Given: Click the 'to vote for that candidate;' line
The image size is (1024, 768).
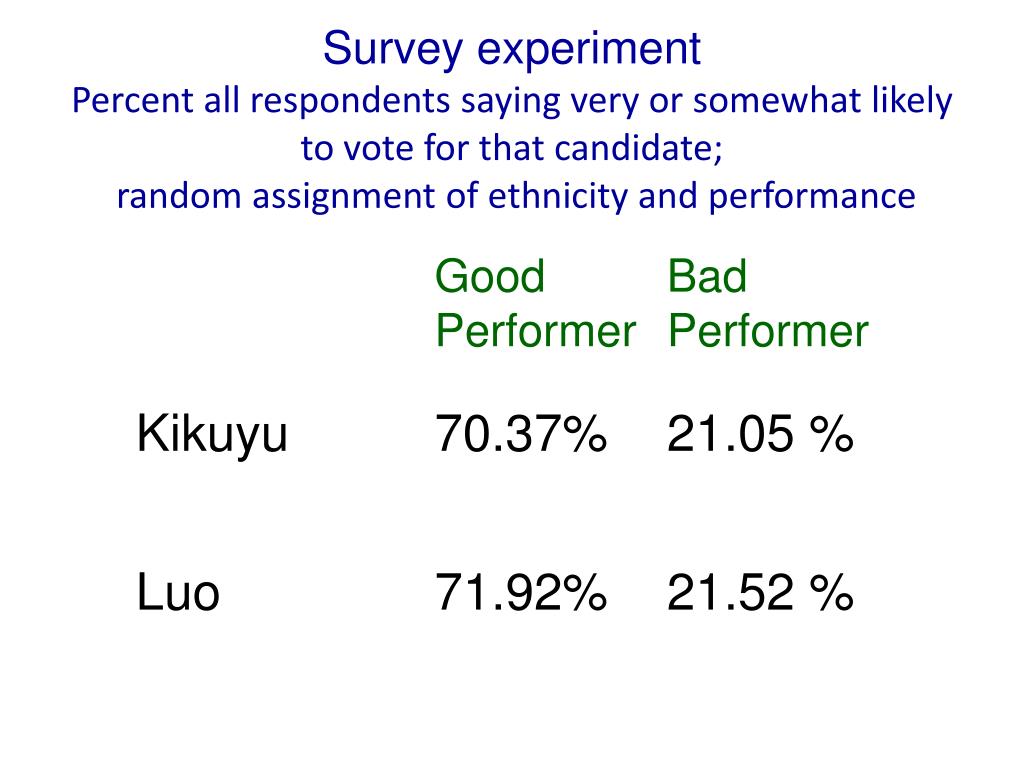Looking at the screenshot, I should (511, 148).
